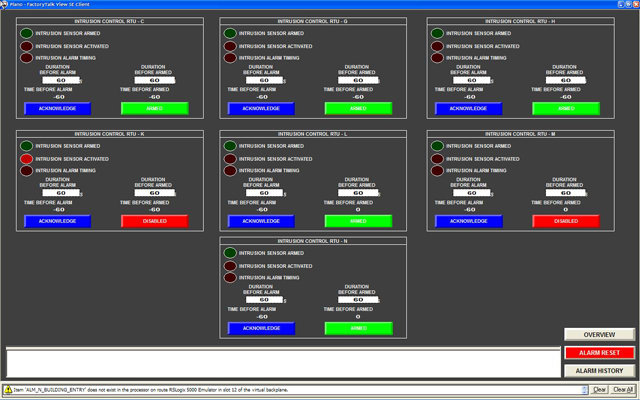
Task: Select RTU-N Duration Before Alarm input field
Action: (x=256, y=299)
